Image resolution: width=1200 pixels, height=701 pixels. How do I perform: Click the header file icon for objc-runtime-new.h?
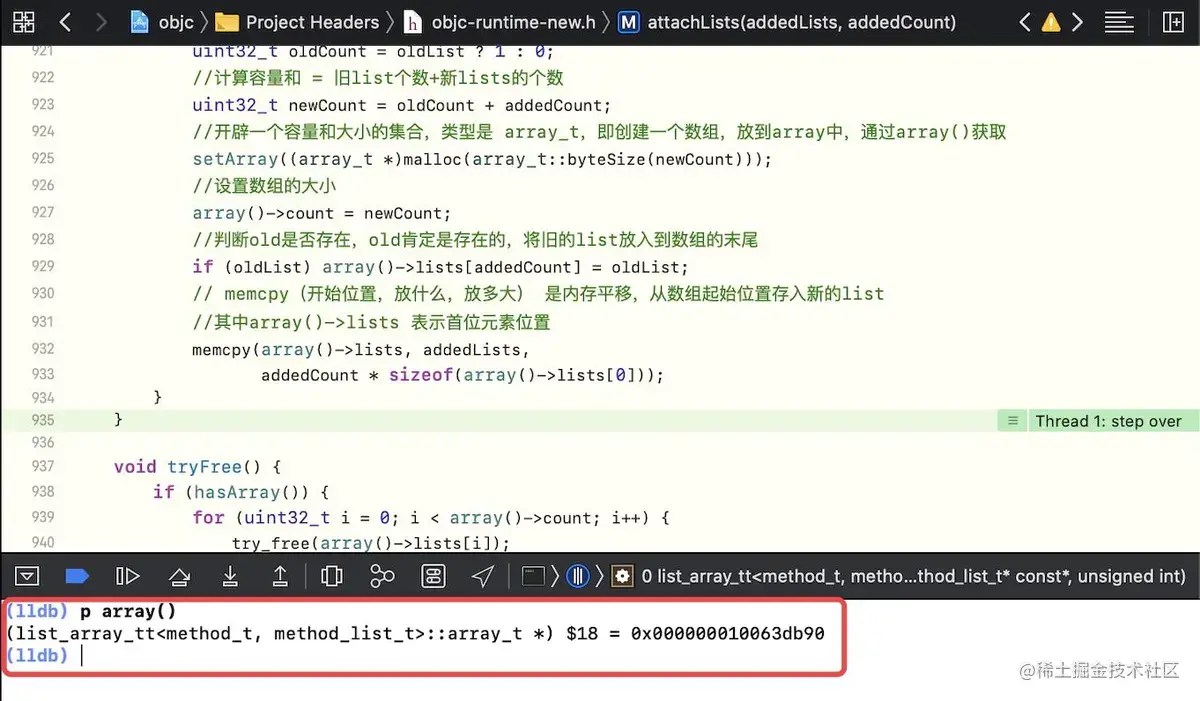coord(413,22)
